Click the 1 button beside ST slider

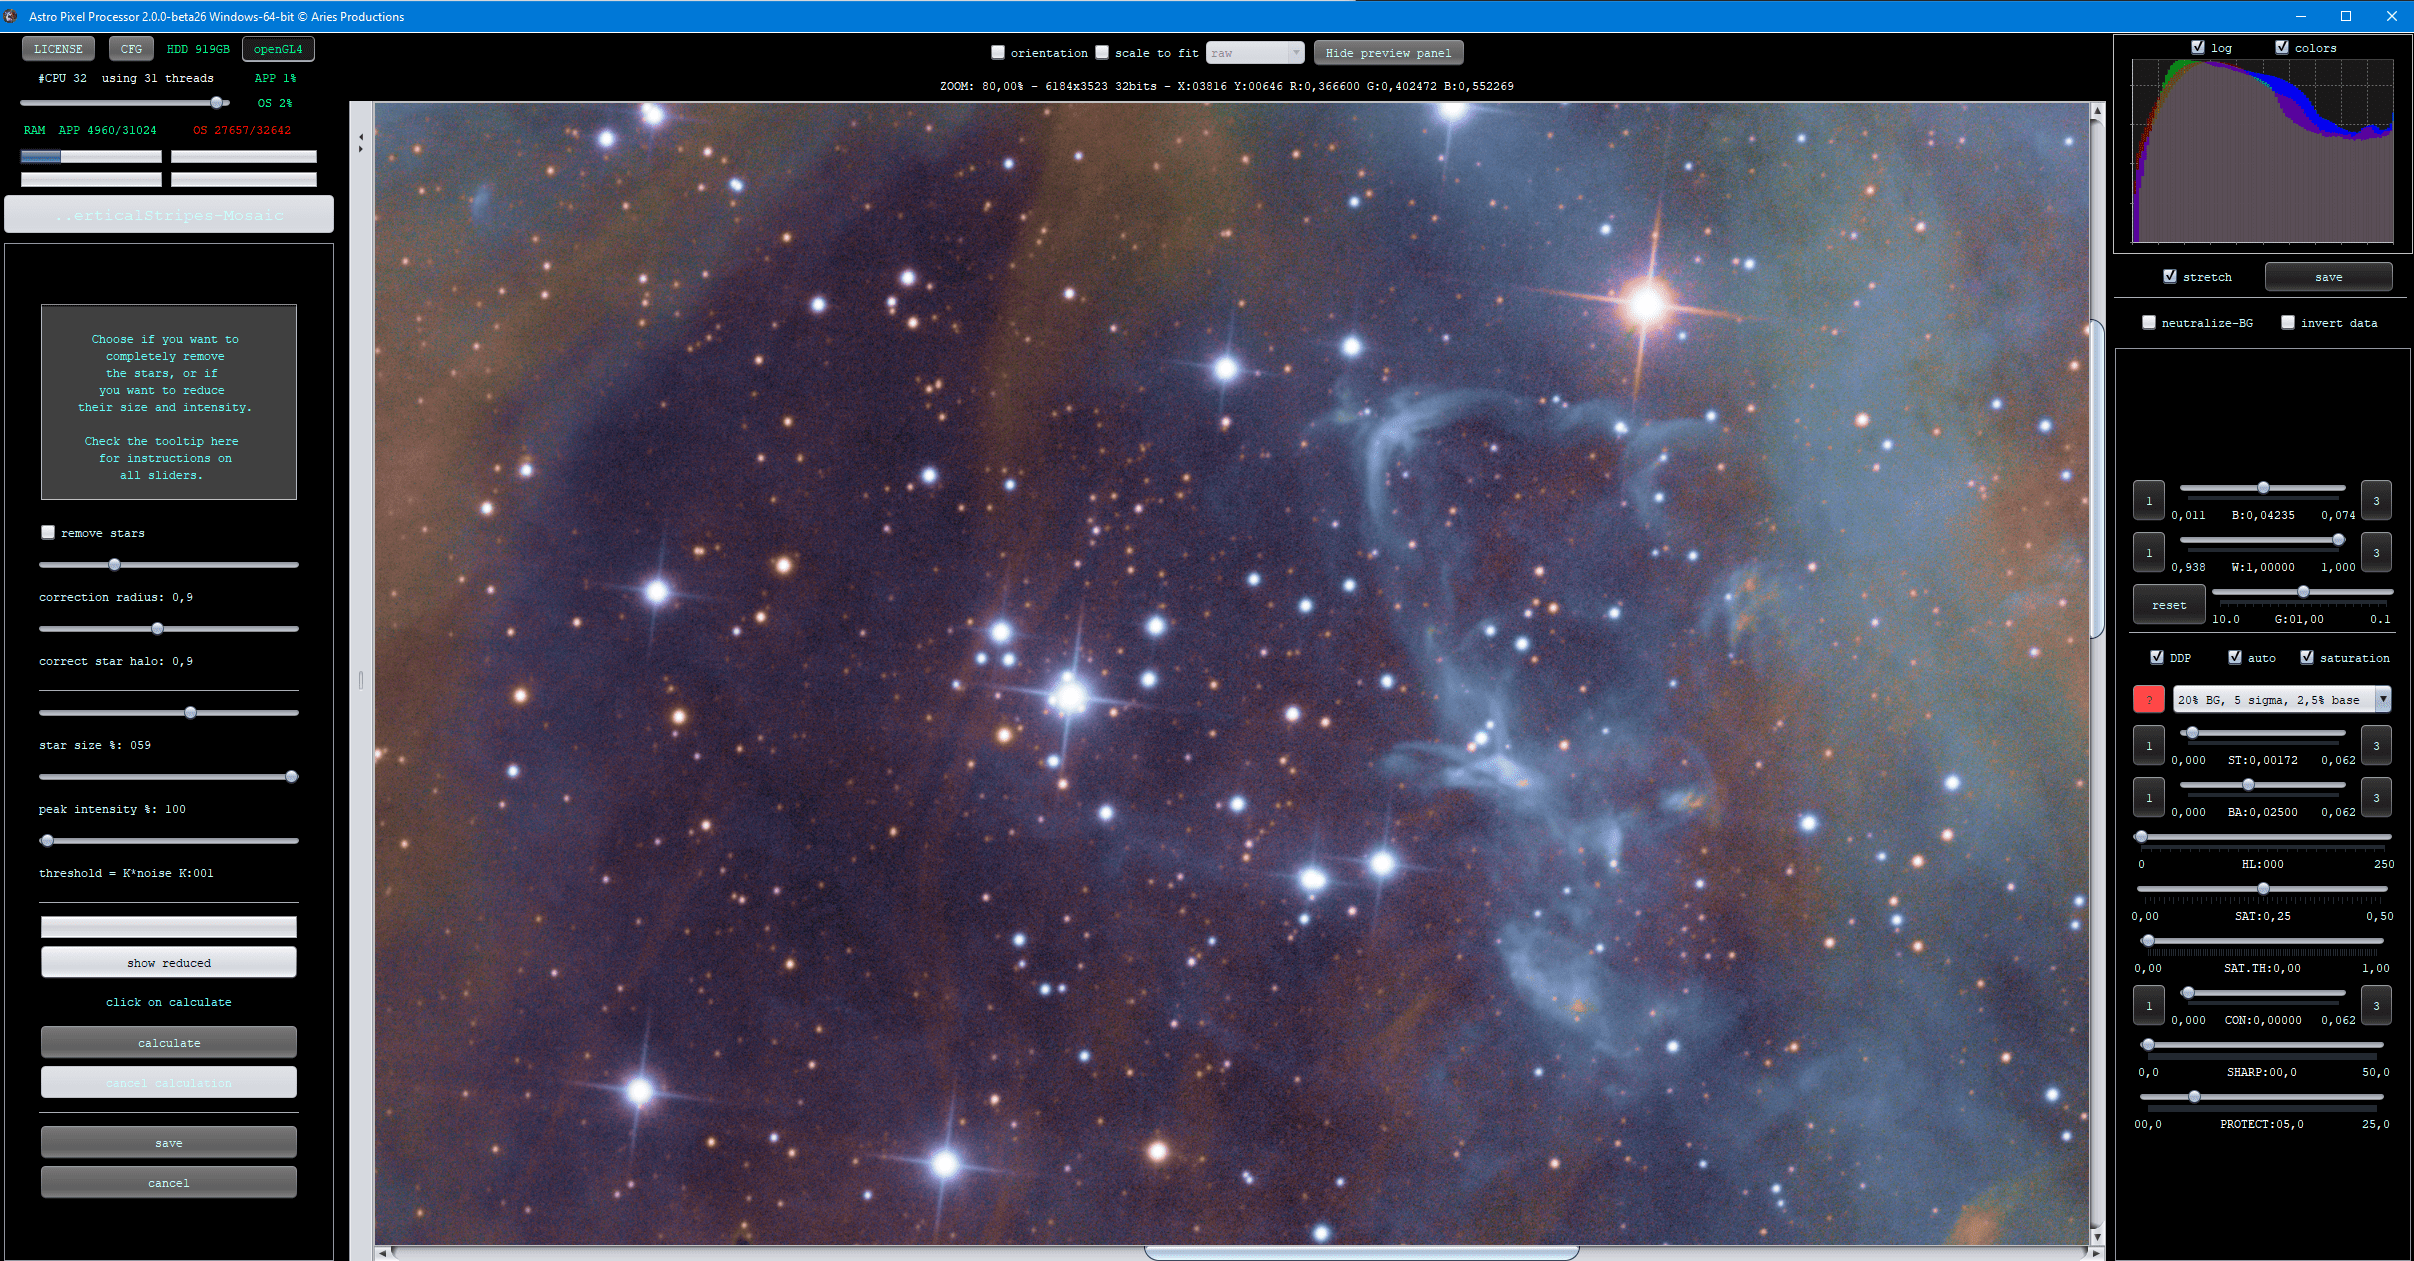pyautogui.click(x=2148, y=745)
